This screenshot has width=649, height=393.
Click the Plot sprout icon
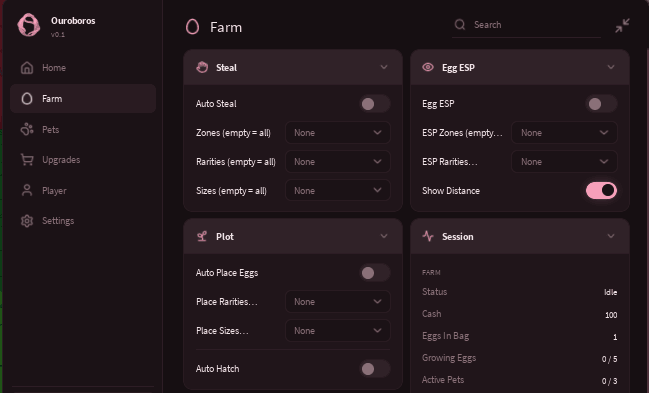tap(202, 236)
